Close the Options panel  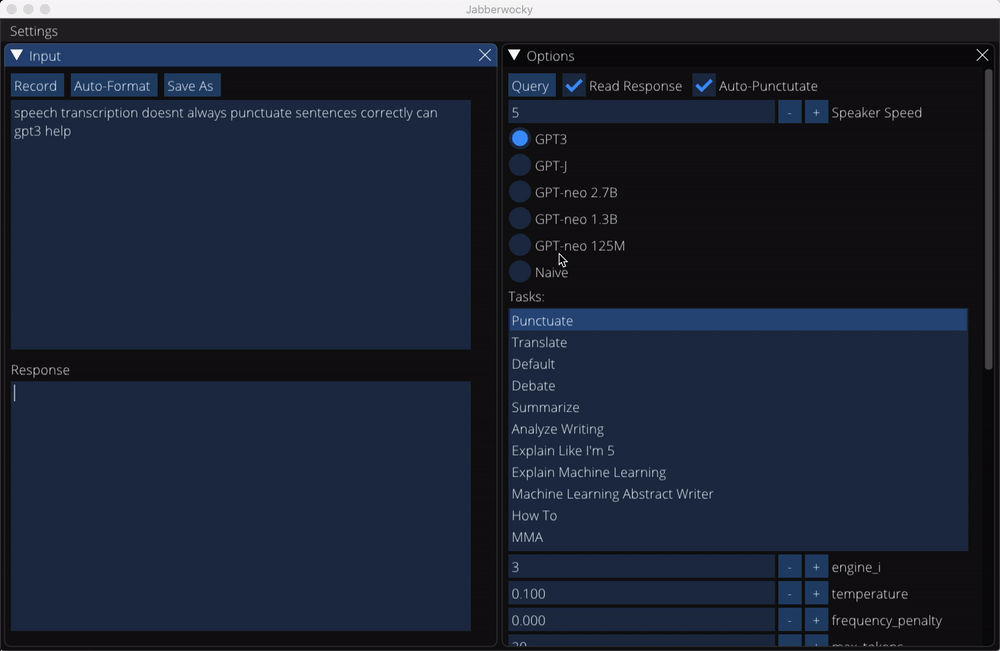(982, 55)
